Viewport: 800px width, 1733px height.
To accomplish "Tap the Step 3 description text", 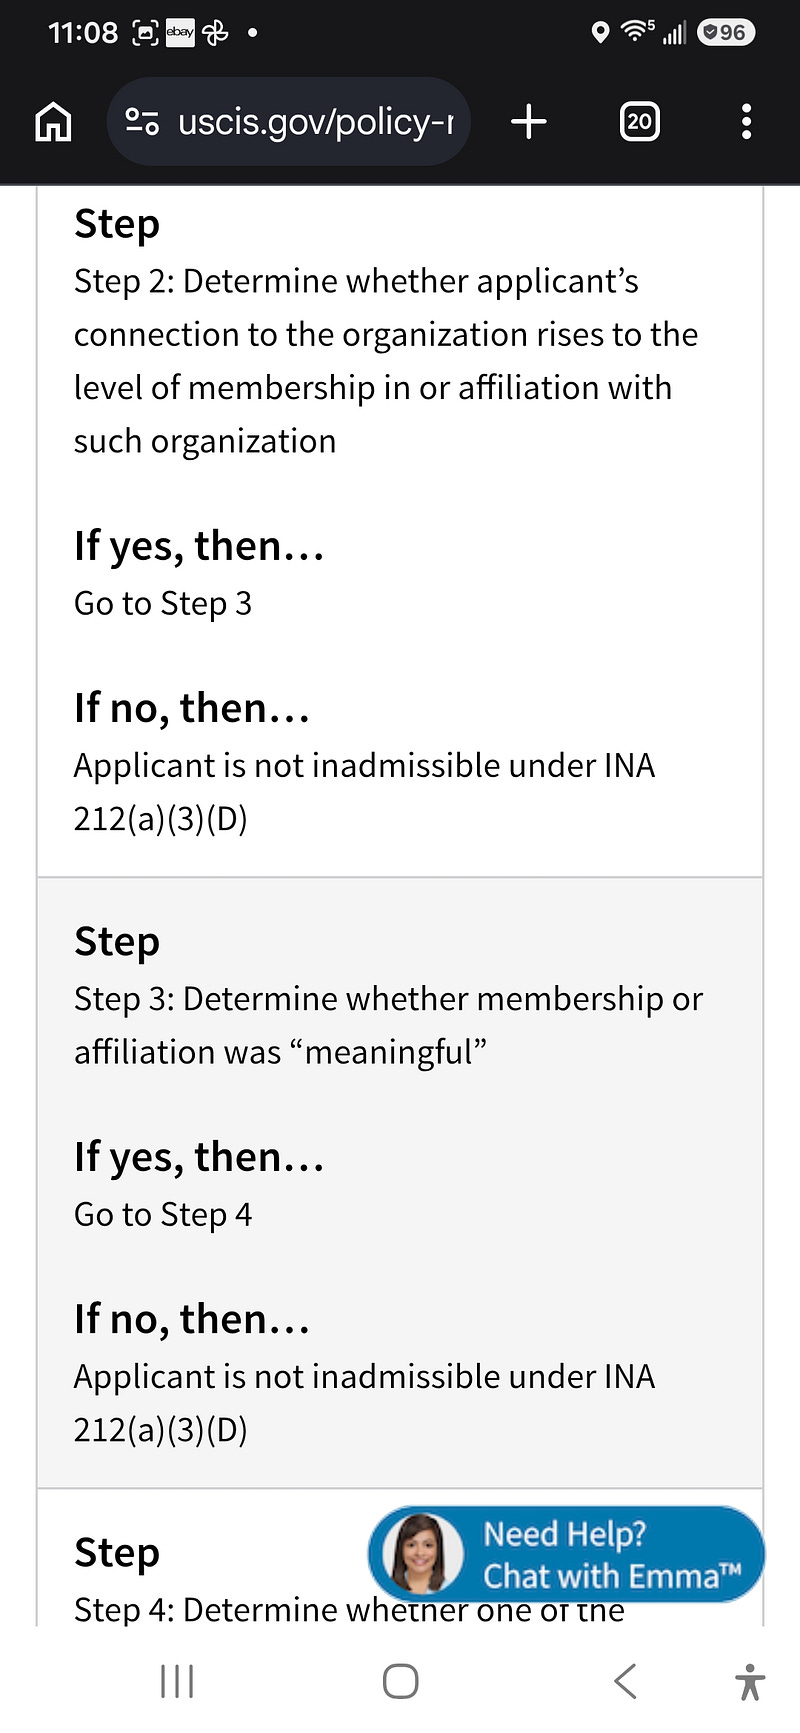I will coord(388,1025).
